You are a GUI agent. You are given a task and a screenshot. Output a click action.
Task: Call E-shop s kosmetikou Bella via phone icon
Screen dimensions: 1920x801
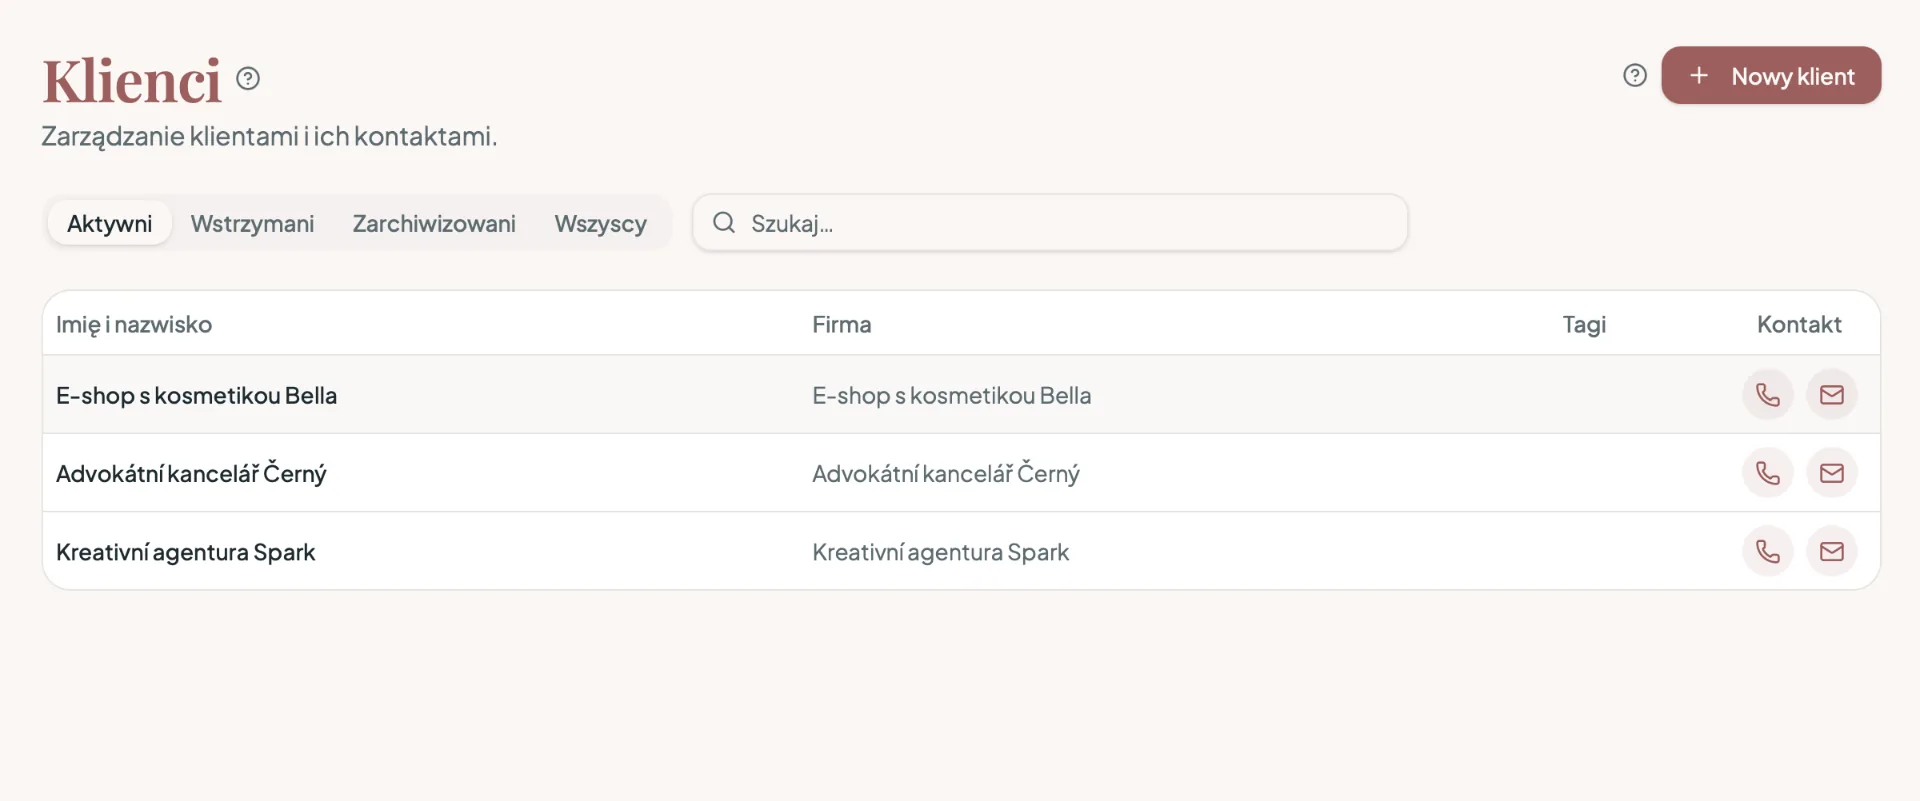coord(1768,395)
